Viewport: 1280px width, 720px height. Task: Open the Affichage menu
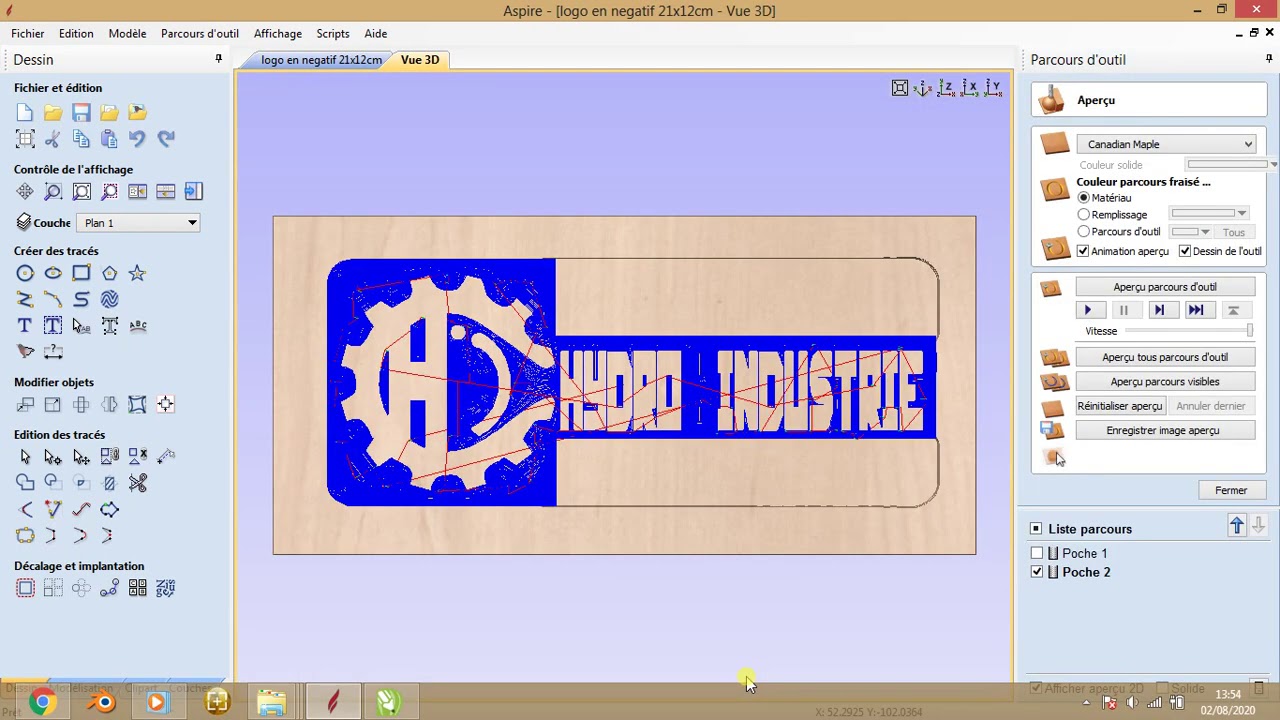pyautogui.click(x=278, y=34)
